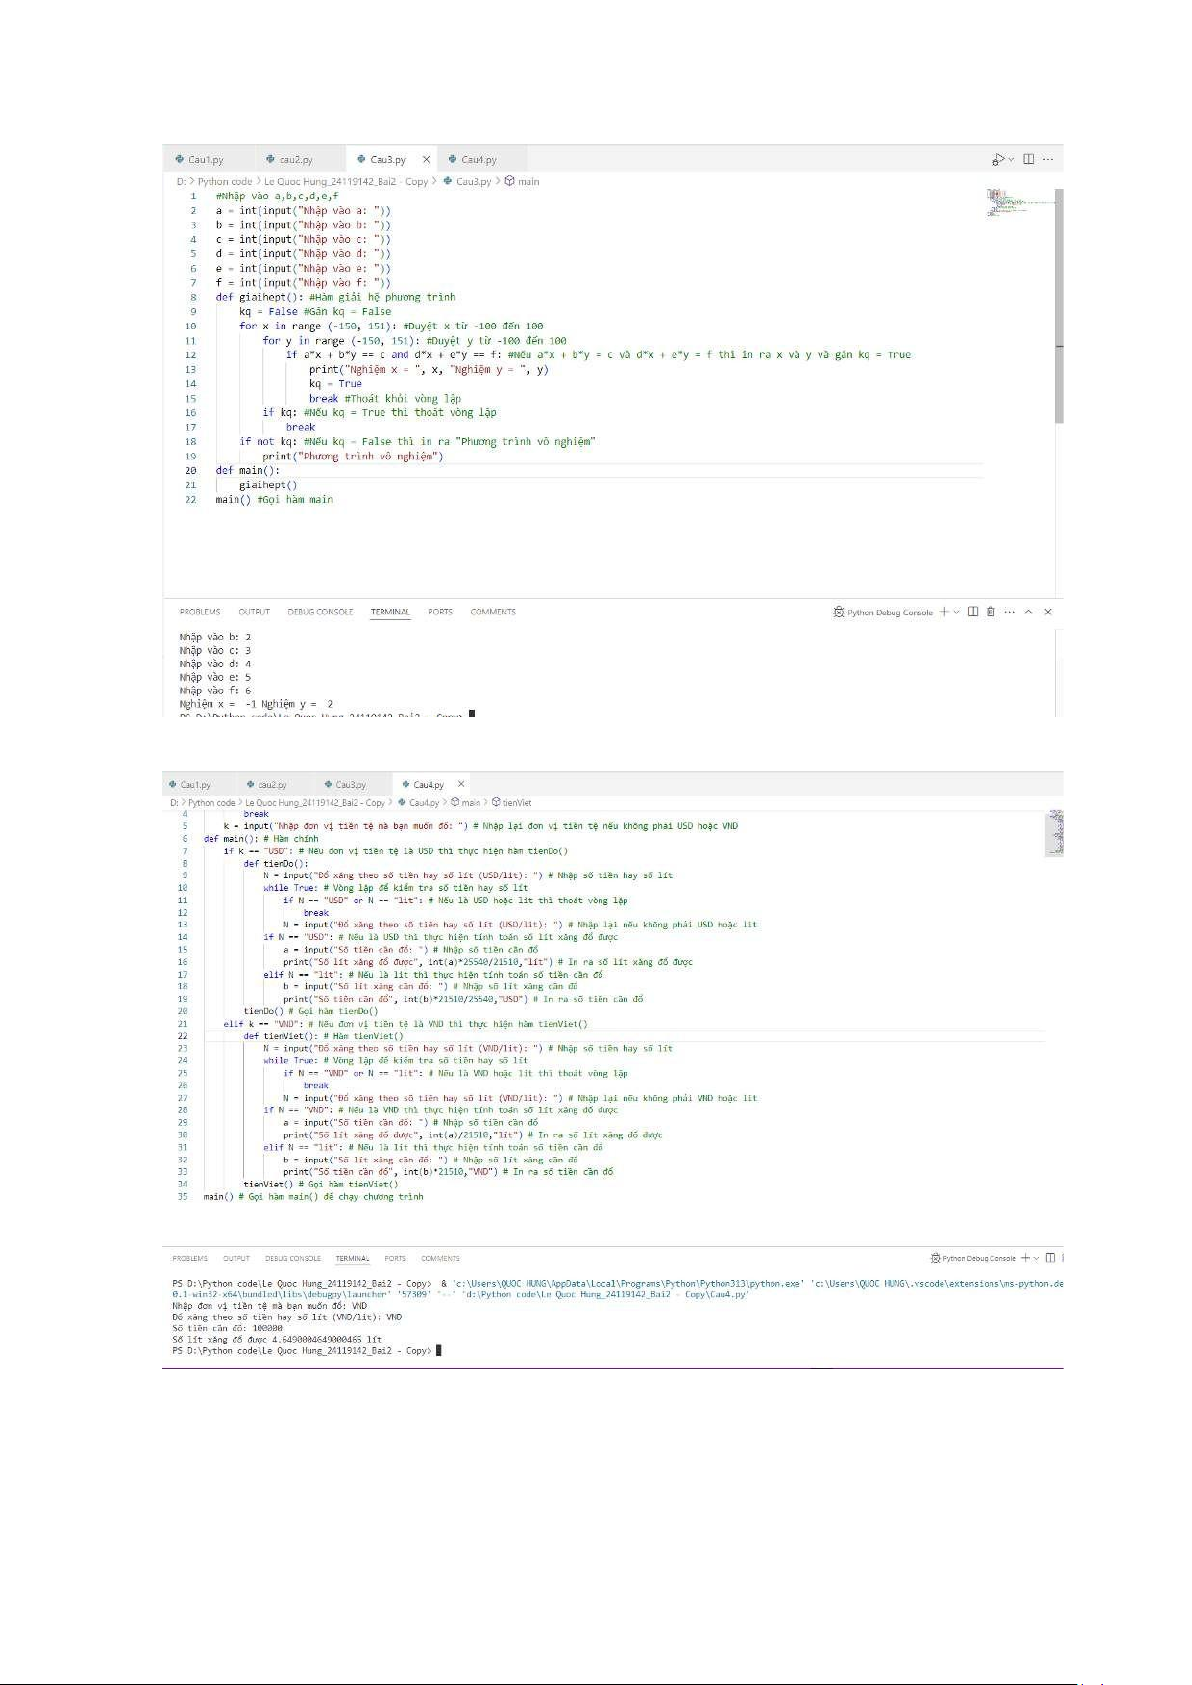Open launch profile dropdown in Cau4.py terminal panel
1192x1685 pixels.
[1037, 1259]
